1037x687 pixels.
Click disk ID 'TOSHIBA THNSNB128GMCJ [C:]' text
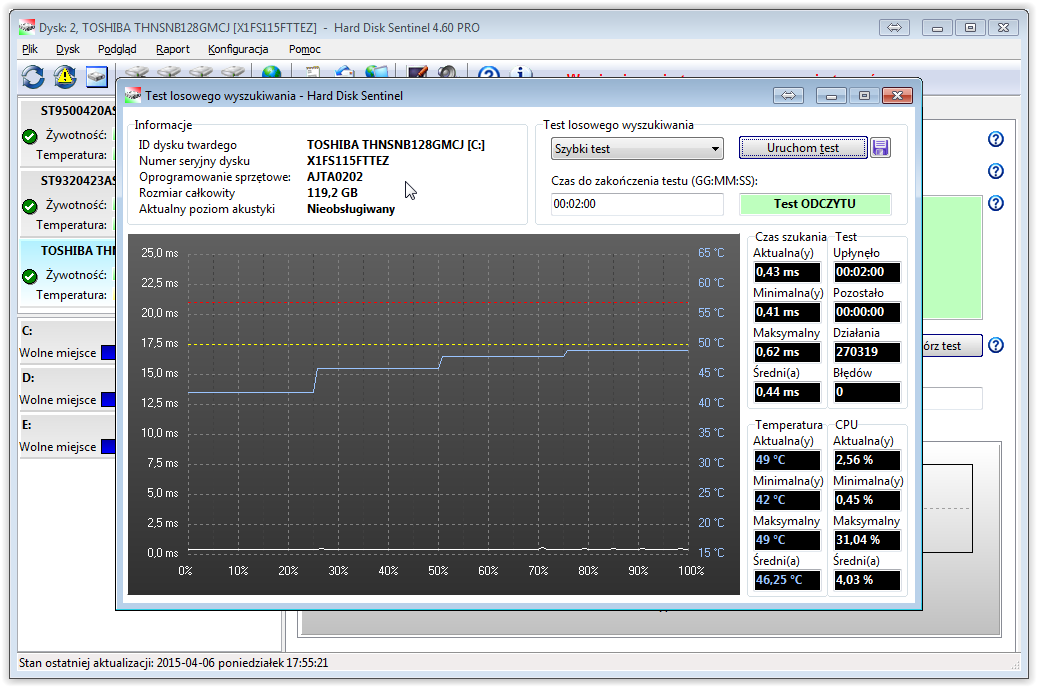point(395,145)
